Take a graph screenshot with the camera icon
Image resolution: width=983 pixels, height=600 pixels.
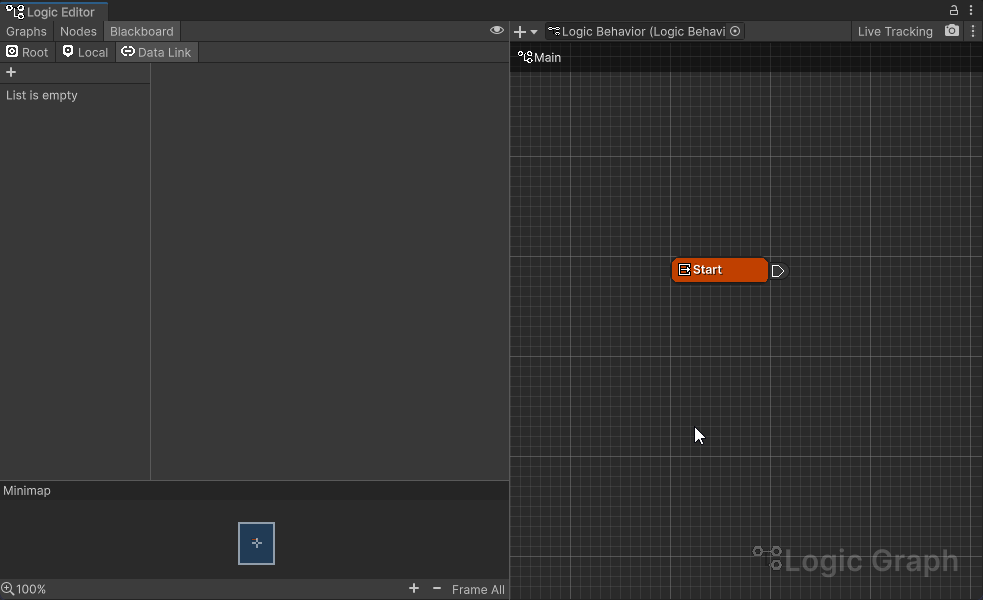click(x=952, y=31)
